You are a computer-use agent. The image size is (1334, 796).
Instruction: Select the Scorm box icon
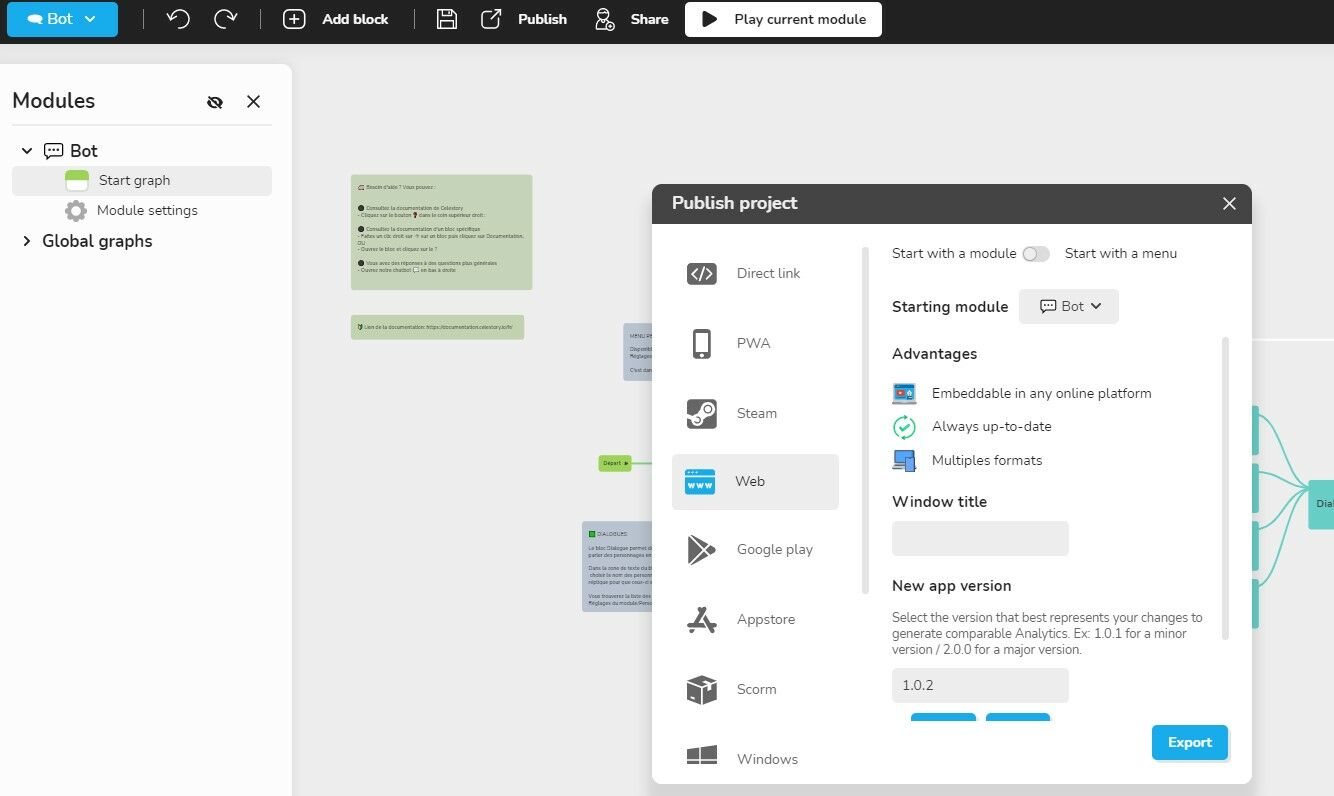tap(702, 689)
